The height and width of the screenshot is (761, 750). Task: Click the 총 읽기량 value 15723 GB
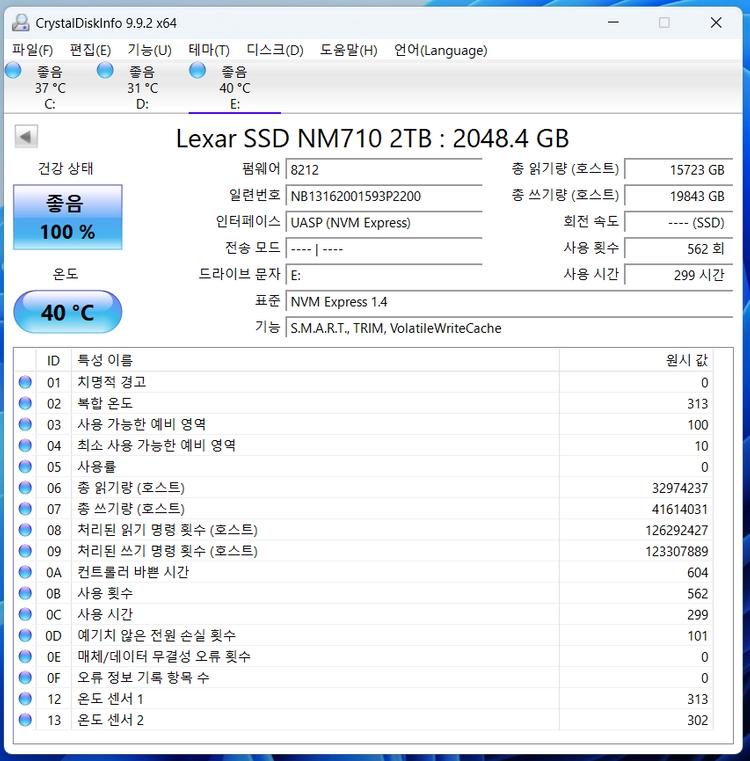coord(679,169)
